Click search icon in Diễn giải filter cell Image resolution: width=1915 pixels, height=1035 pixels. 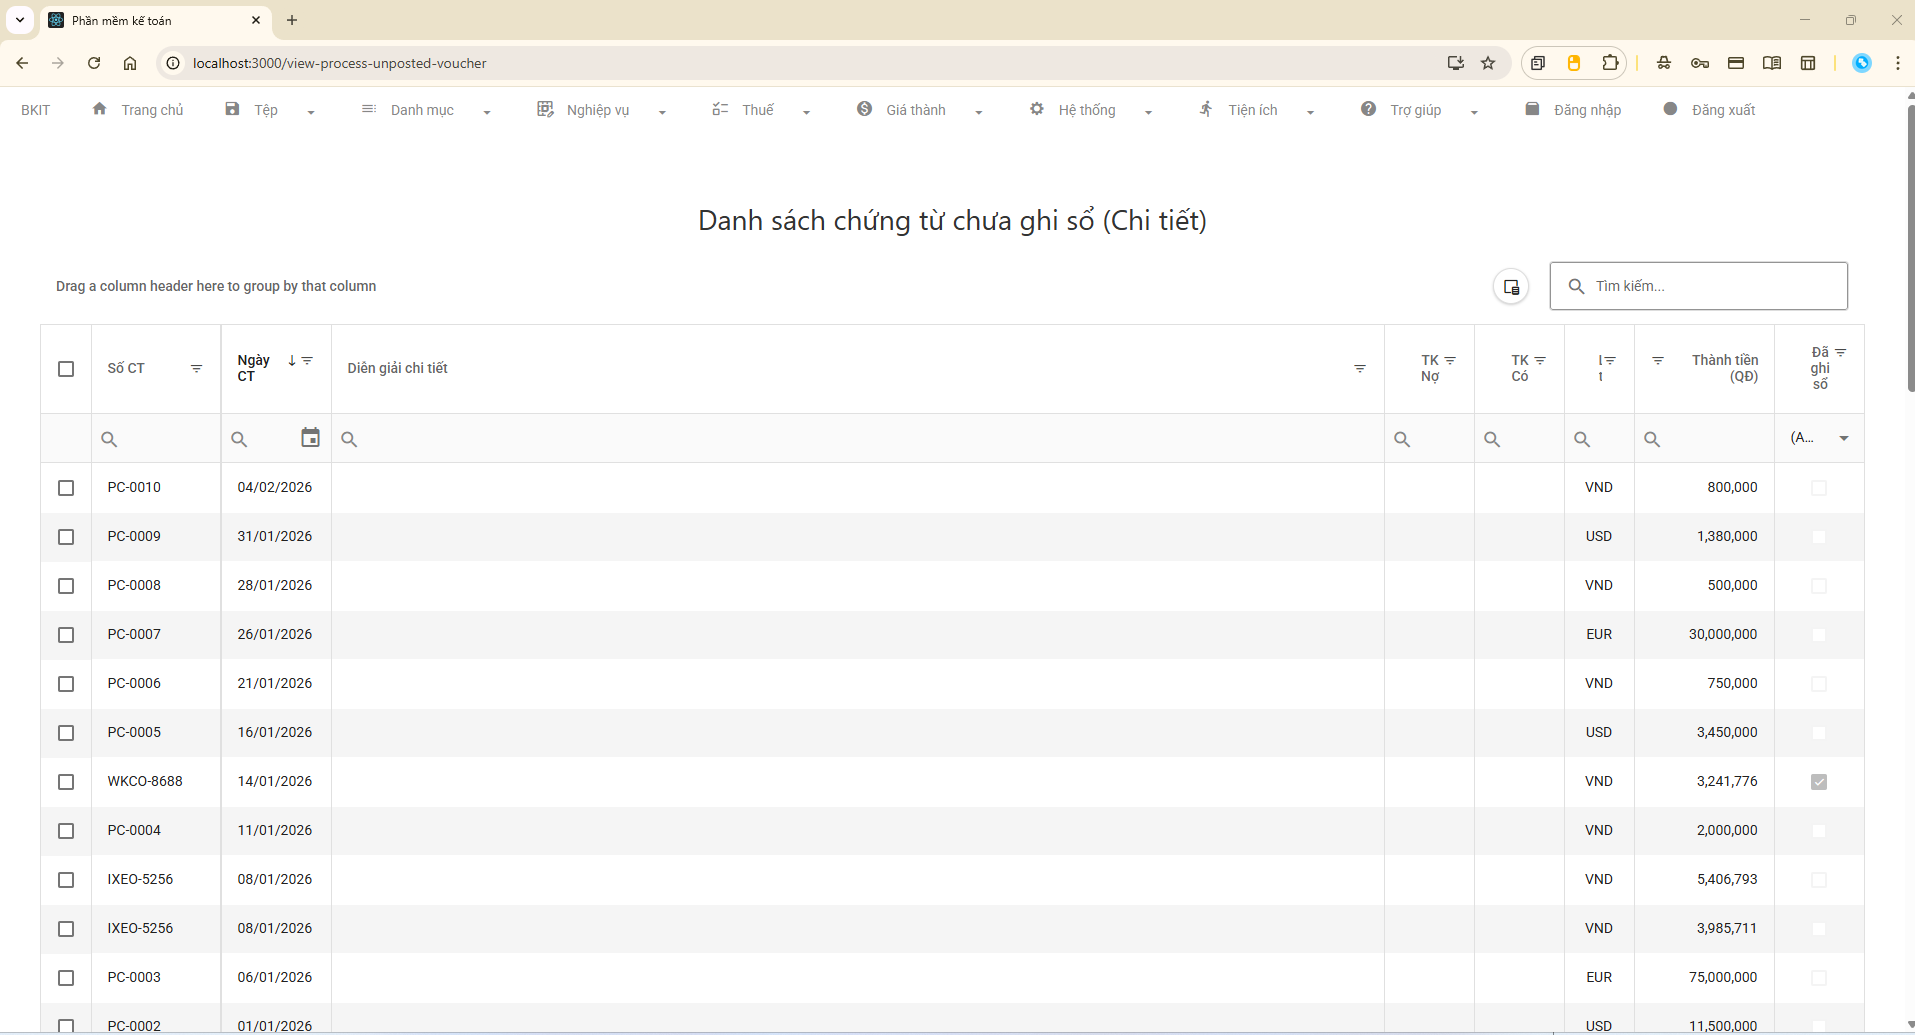(349, 439)
